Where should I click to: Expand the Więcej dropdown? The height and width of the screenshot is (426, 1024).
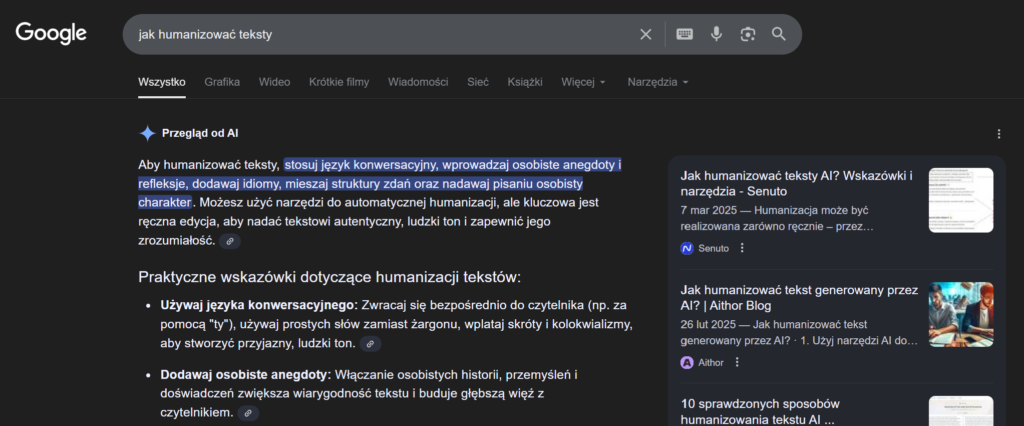click(x=583, y=82)
